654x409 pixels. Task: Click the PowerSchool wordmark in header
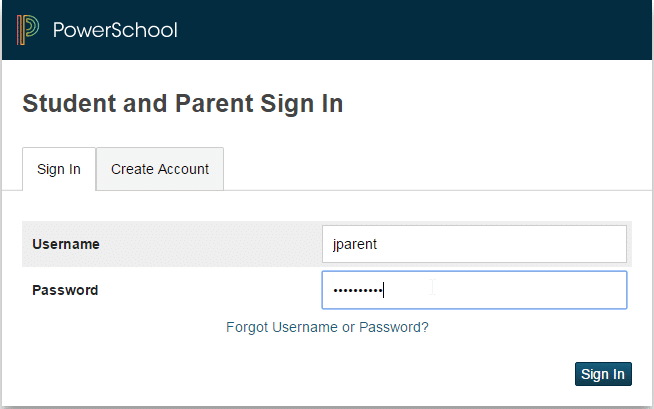(x=115, y=30)
